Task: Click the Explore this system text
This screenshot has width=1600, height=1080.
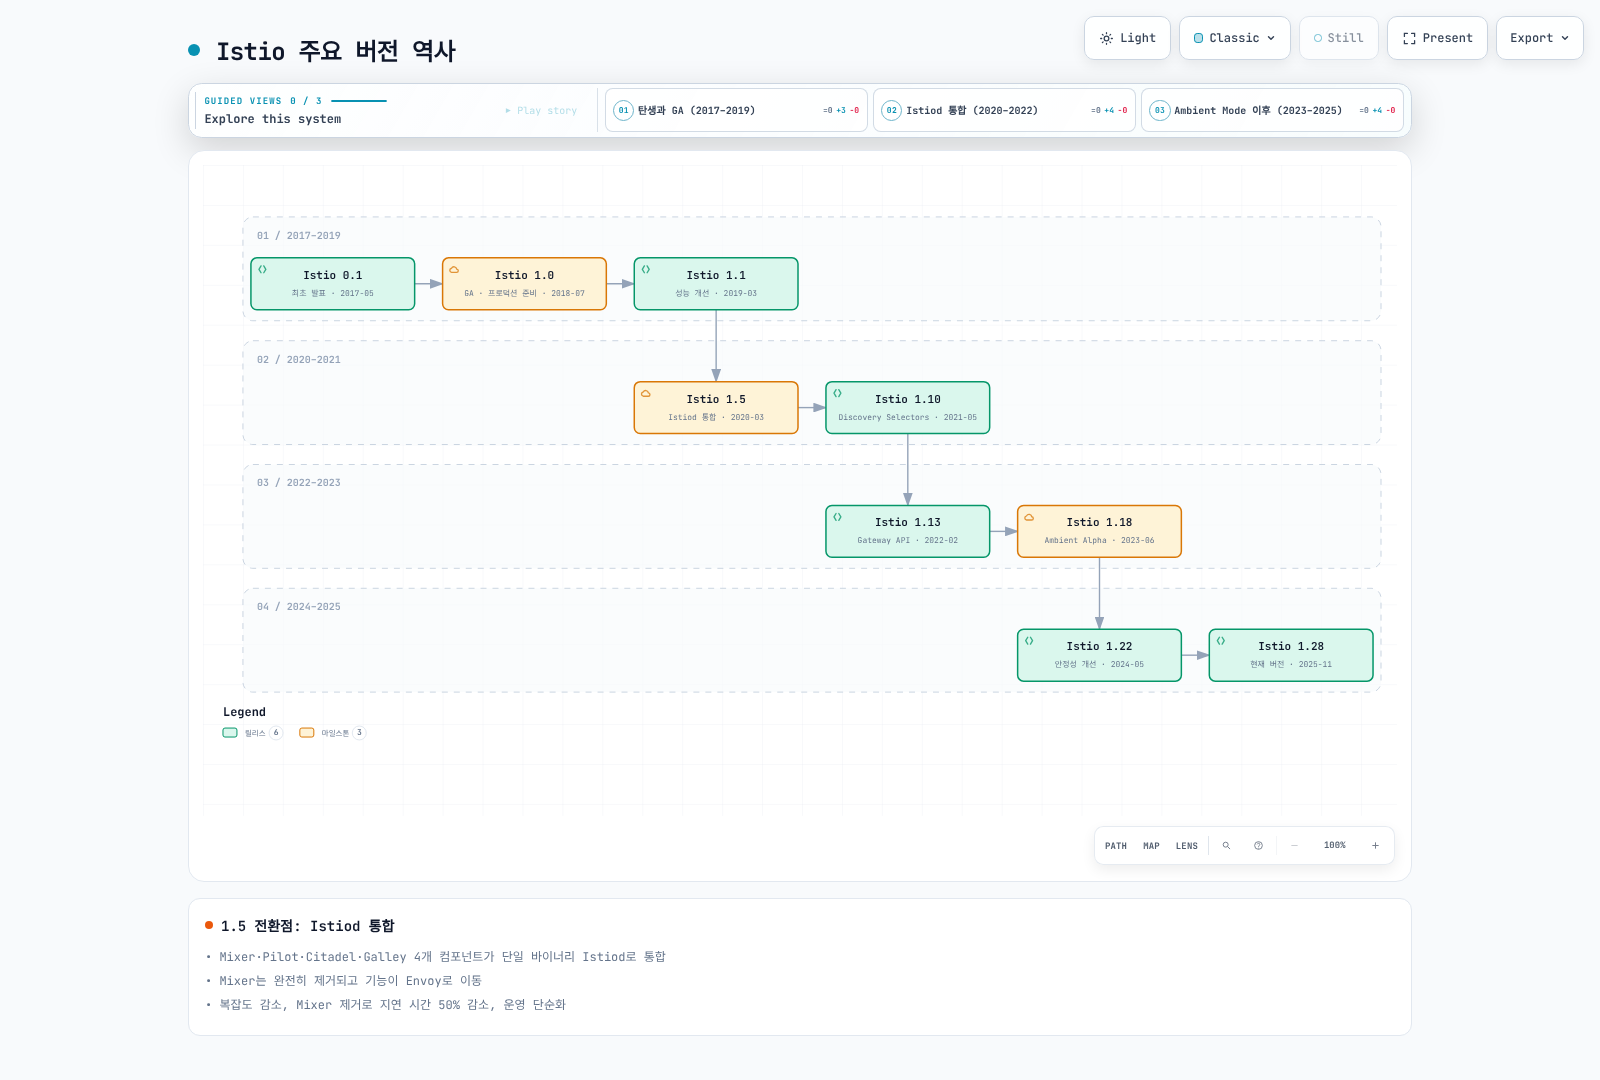Action: click(x=273, y=119)
